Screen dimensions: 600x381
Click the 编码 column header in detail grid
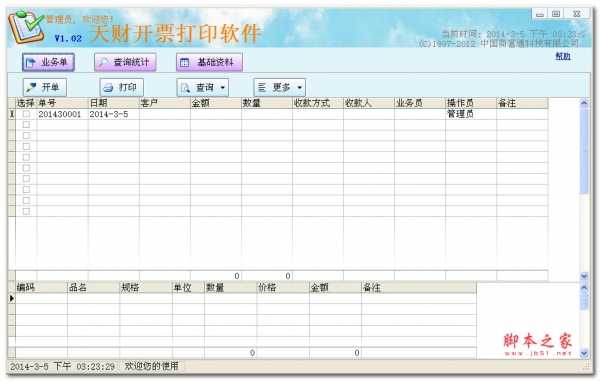point(41,288)
